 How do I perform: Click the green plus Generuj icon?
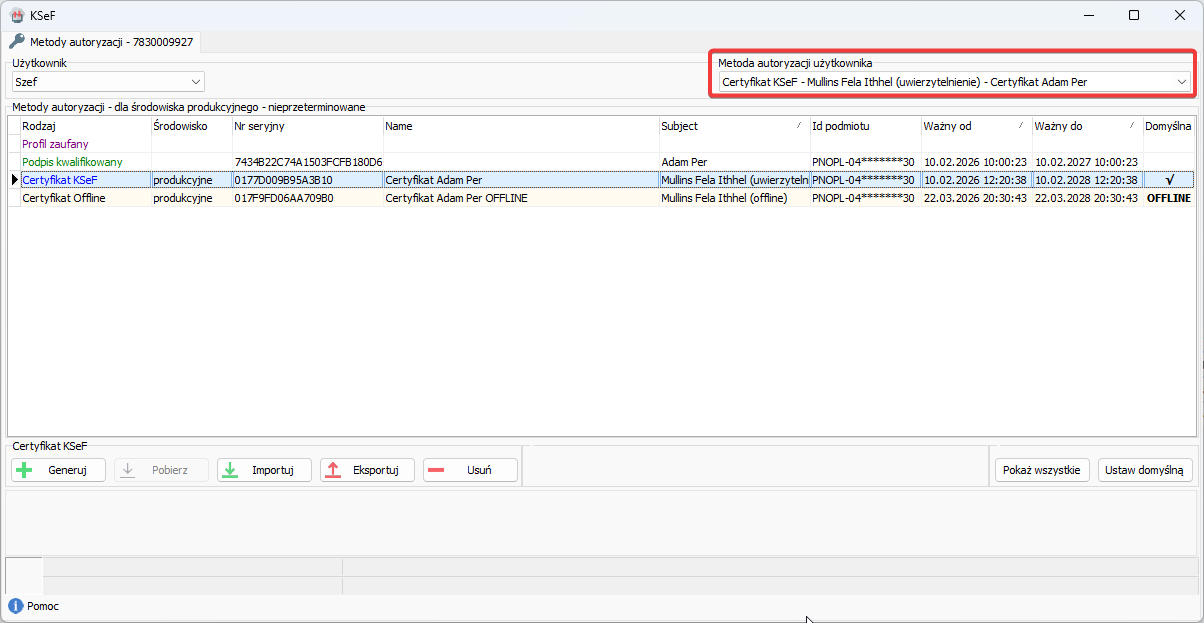(25, 470)
